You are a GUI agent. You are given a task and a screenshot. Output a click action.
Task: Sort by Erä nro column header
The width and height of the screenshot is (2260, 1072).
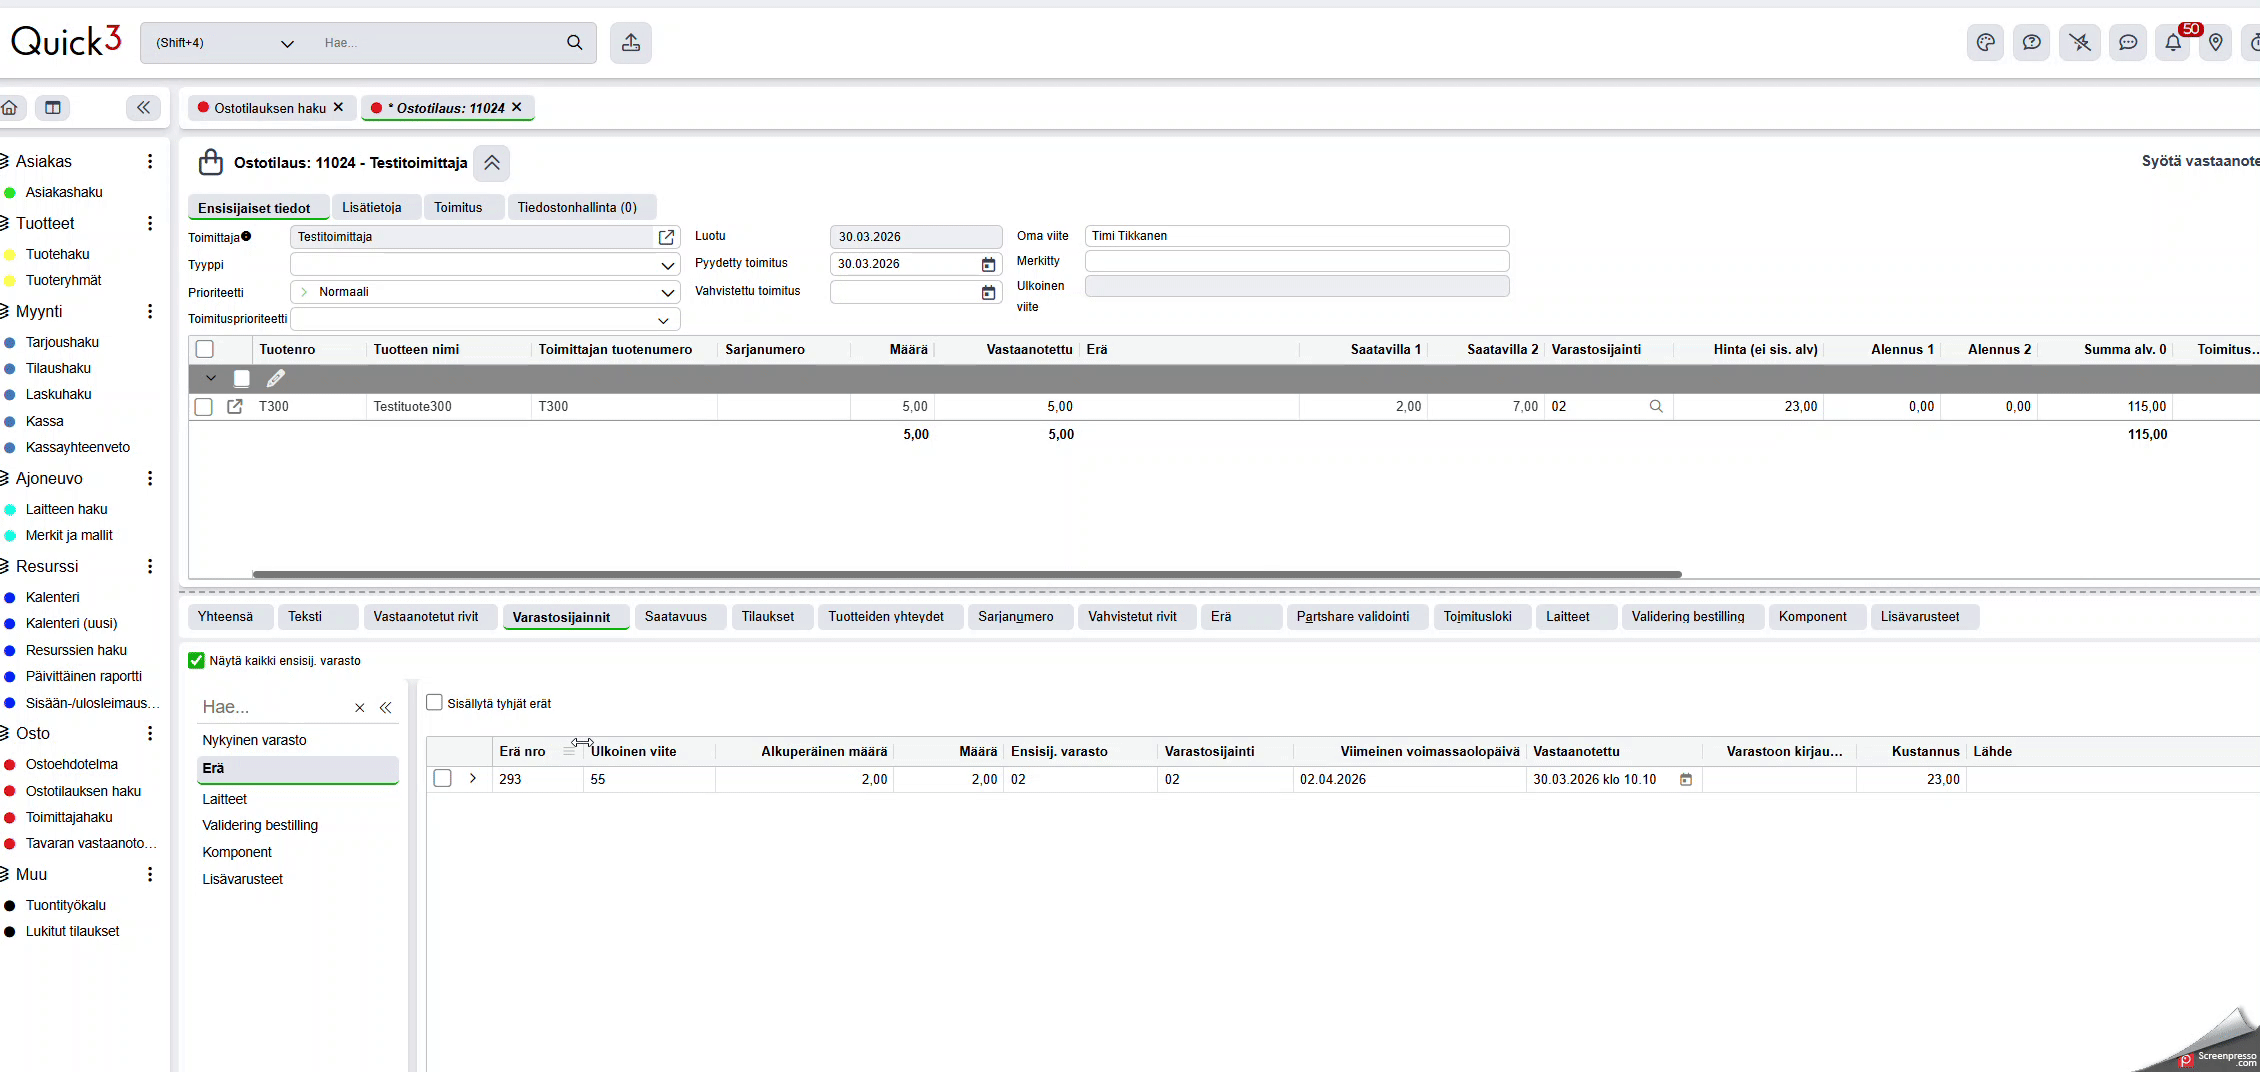[x=522, y=751]
